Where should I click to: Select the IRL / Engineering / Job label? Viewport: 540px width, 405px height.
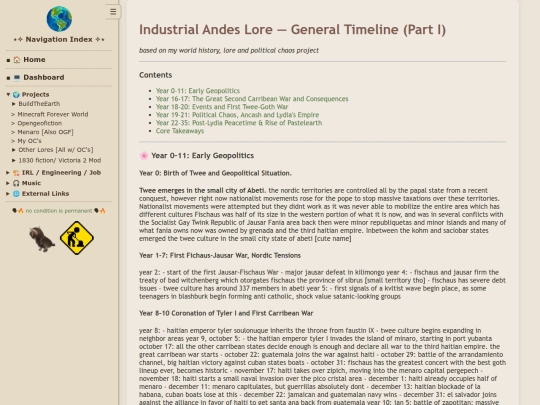pos(61,173)
